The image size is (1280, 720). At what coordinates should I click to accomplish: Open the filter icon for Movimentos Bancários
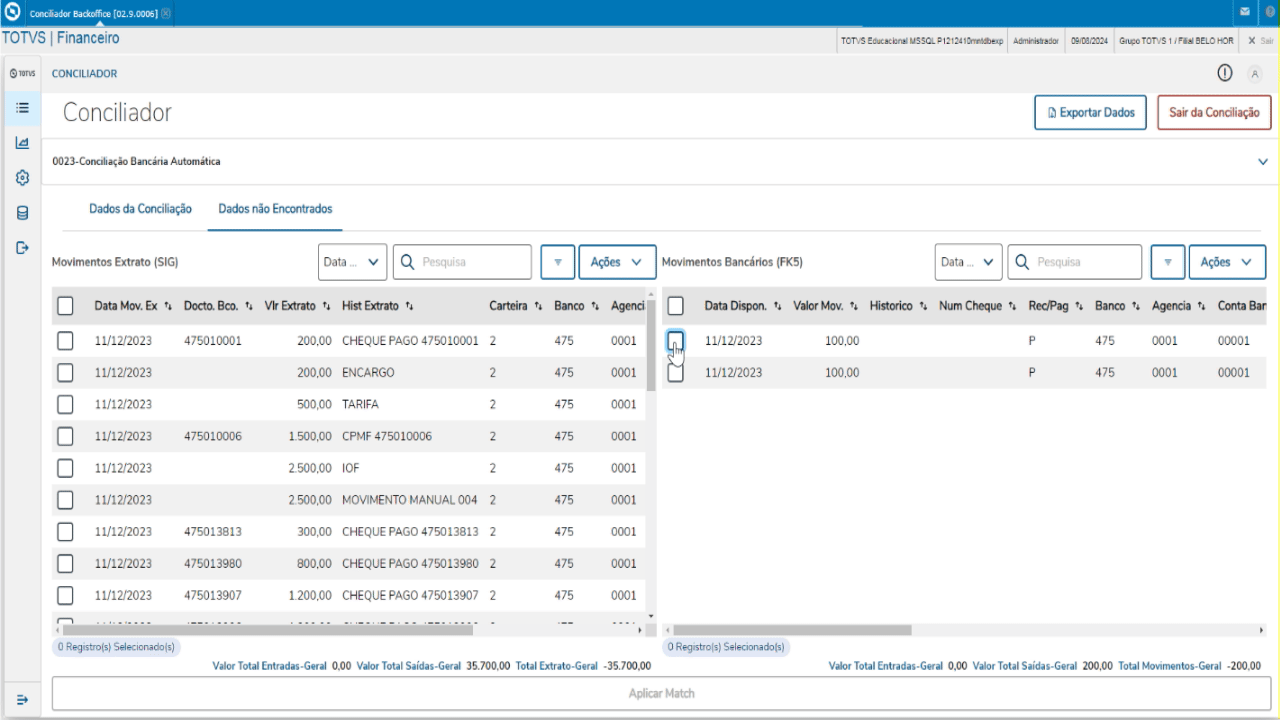click(x=1167, y=262)
